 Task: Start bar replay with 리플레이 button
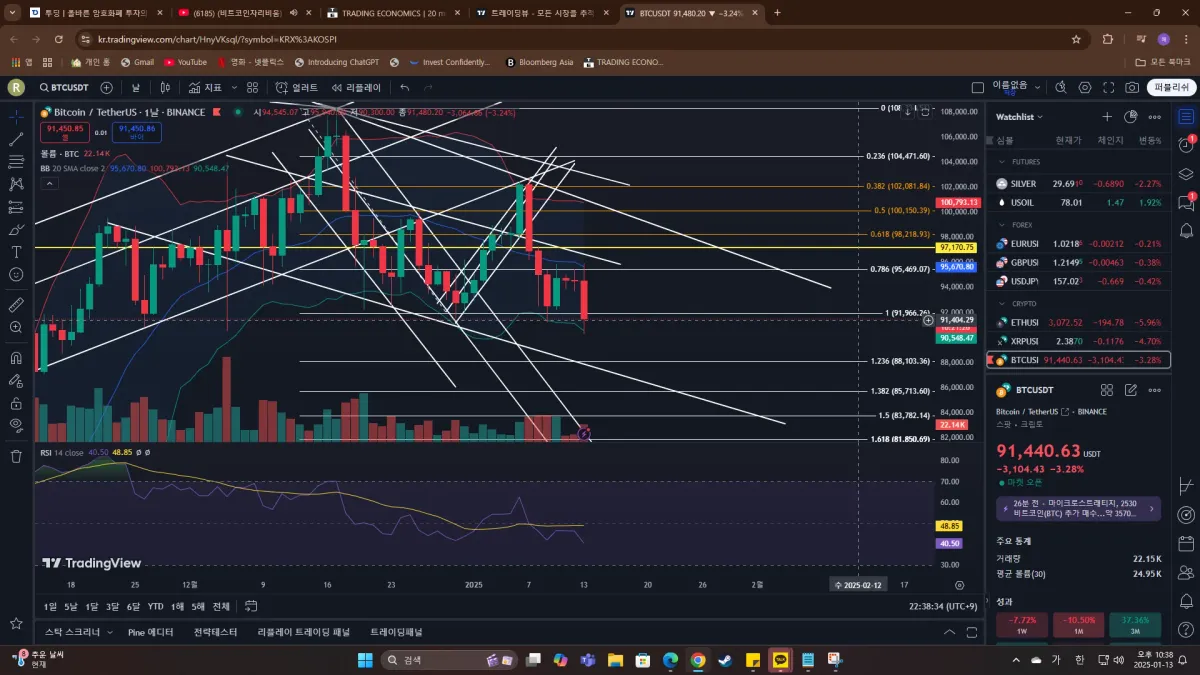point(357,88)
